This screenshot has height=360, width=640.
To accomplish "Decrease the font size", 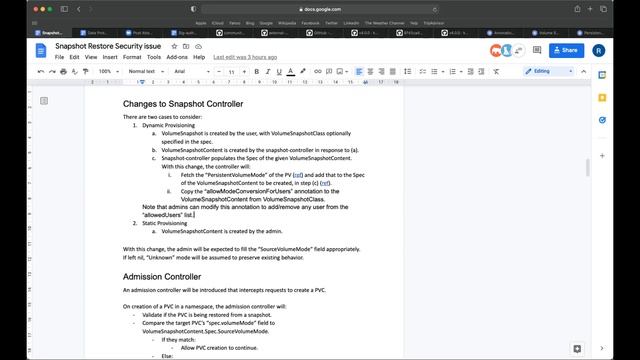I will tap(219, 71).
